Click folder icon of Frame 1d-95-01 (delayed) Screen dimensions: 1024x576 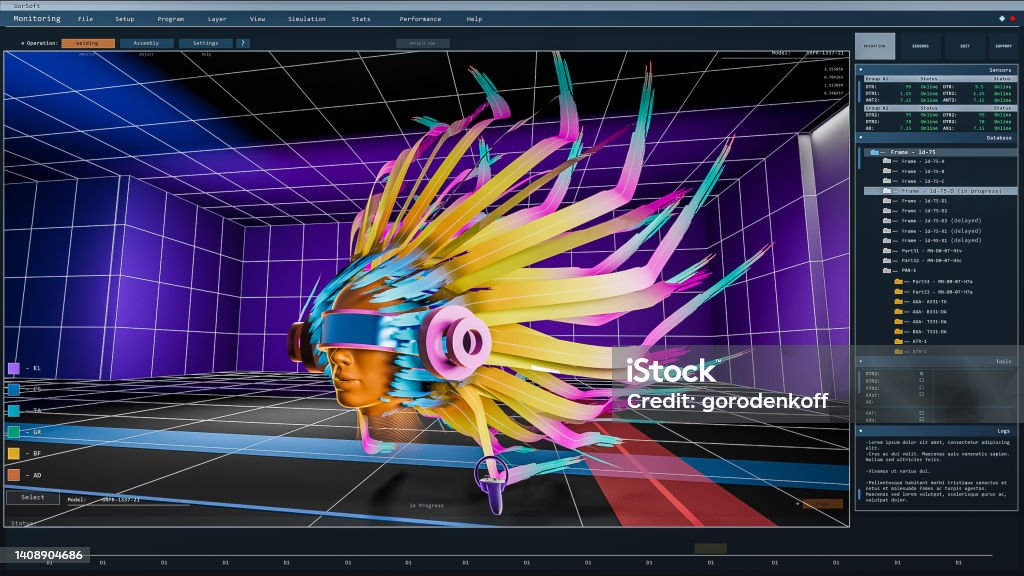click(887, 240)
